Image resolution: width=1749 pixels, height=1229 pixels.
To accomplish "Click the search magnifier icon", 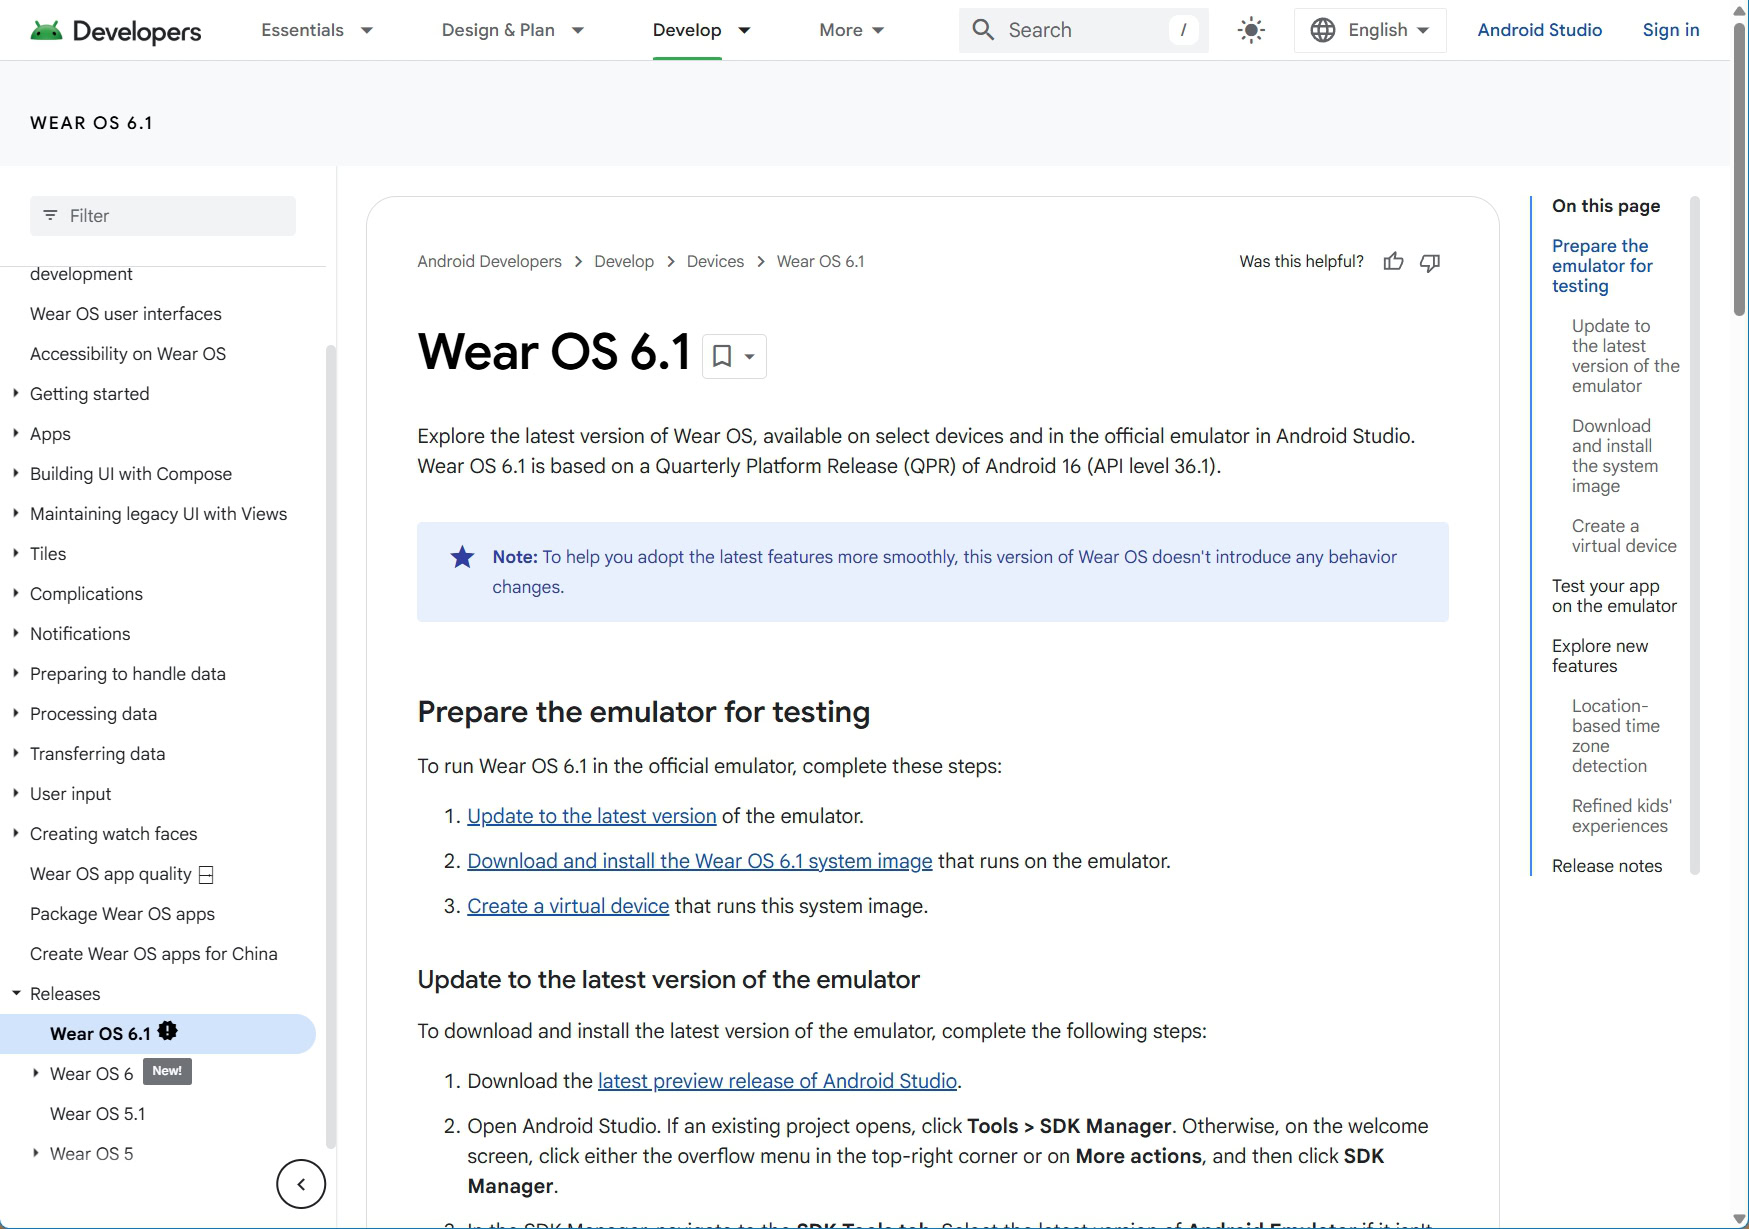I will pos(984,30).
